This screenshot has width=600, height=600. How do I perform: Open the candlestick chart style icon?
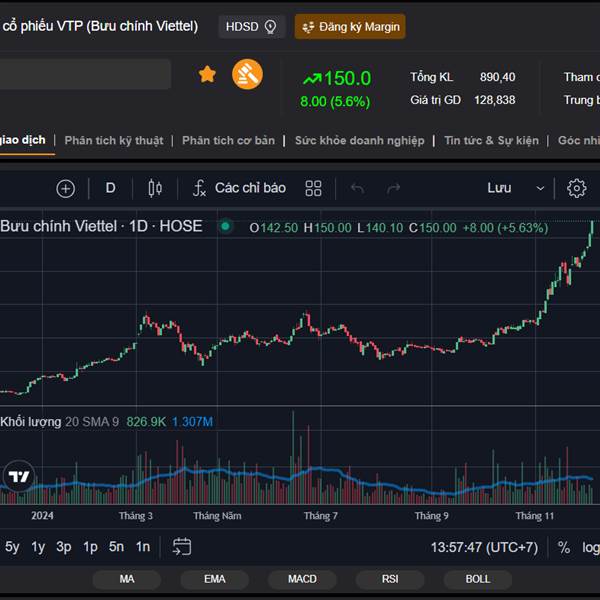155,188
